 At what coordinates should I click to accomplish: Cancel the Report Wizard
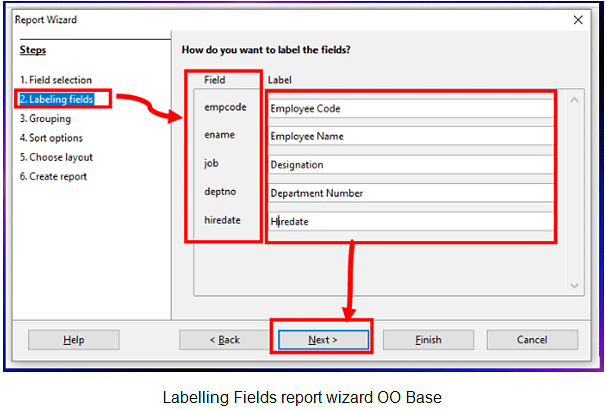(532, 340)
